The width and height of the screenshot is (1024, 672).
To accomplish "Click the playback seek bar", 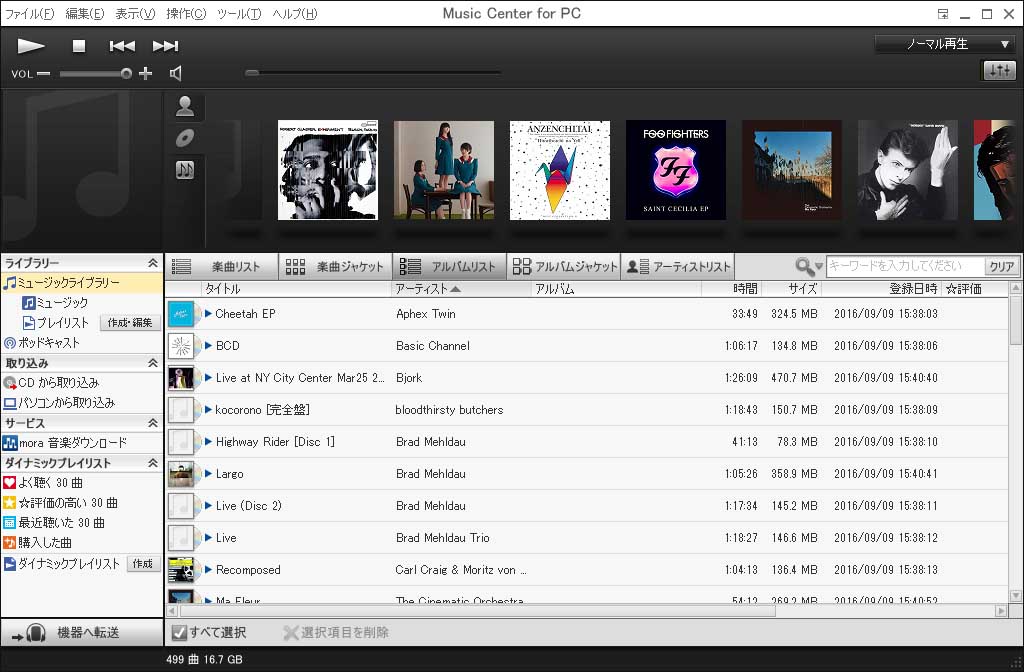I will [373, 72].
